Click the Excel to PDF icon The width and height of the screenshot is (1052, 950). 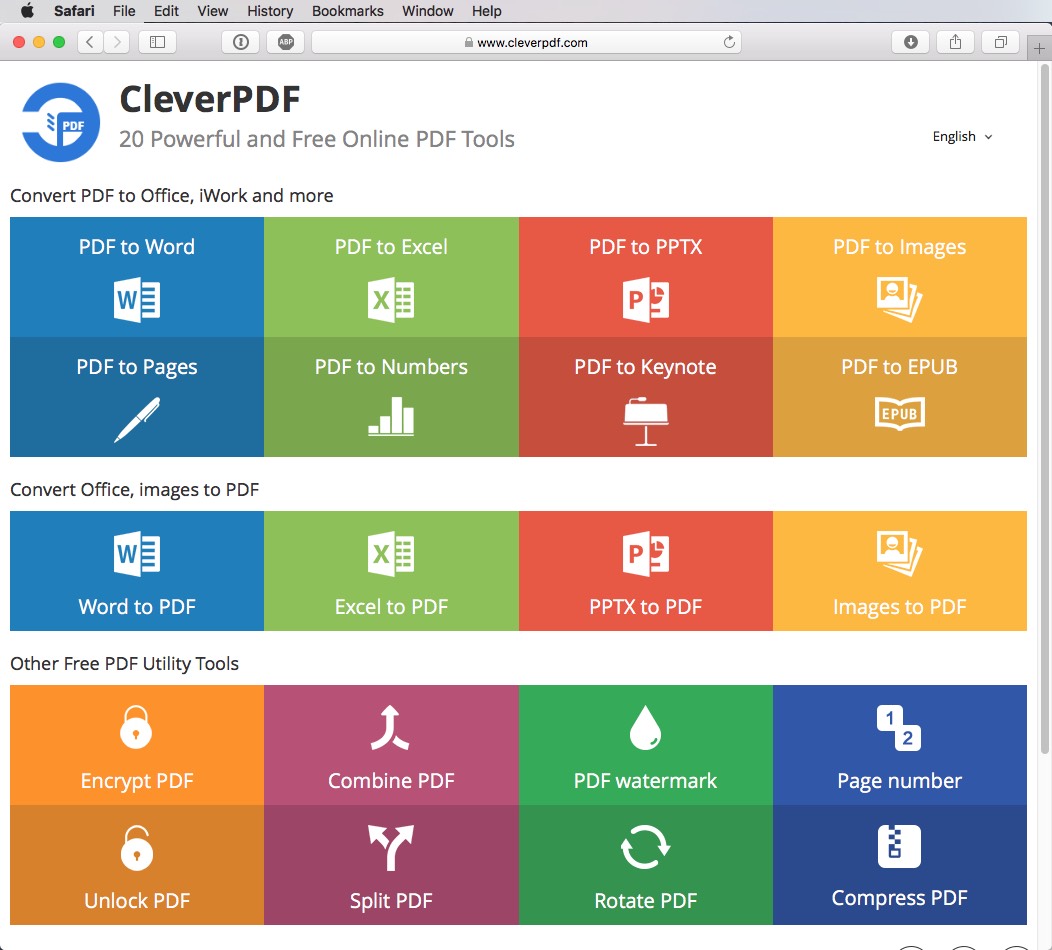391,553
